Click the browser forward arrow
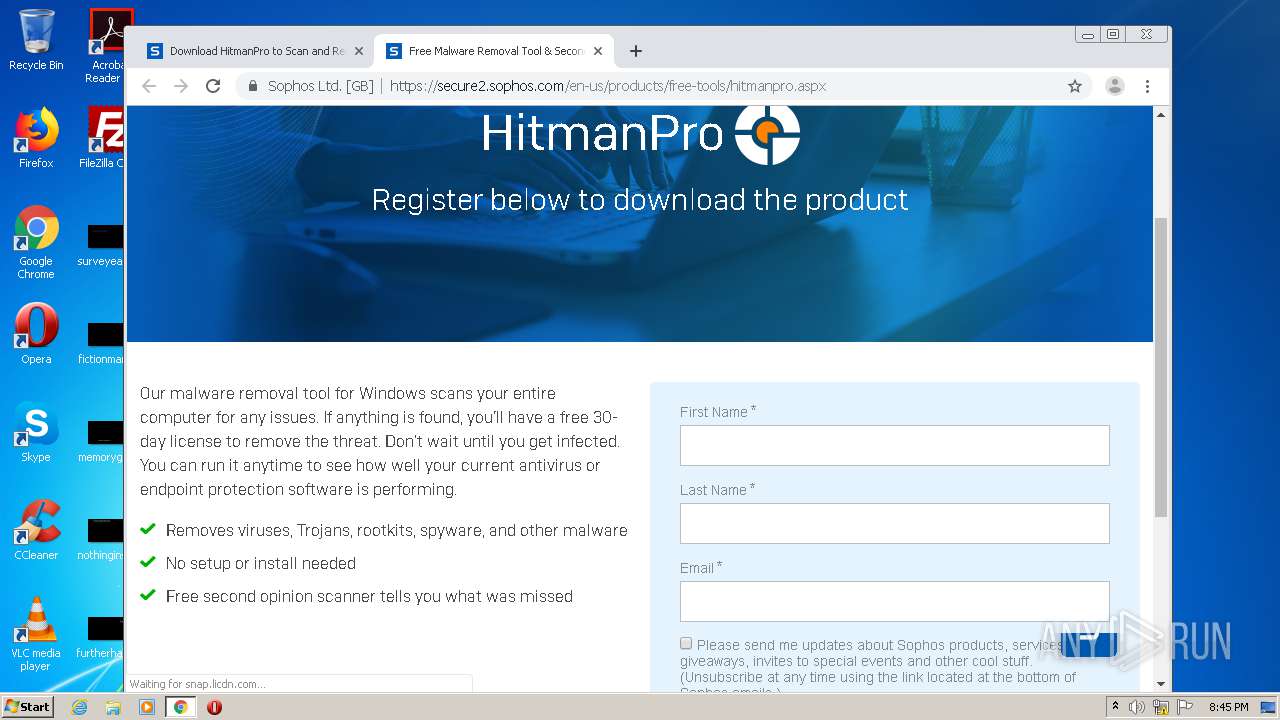Viewport: 1280px width, 720px height. click(181, 86)
